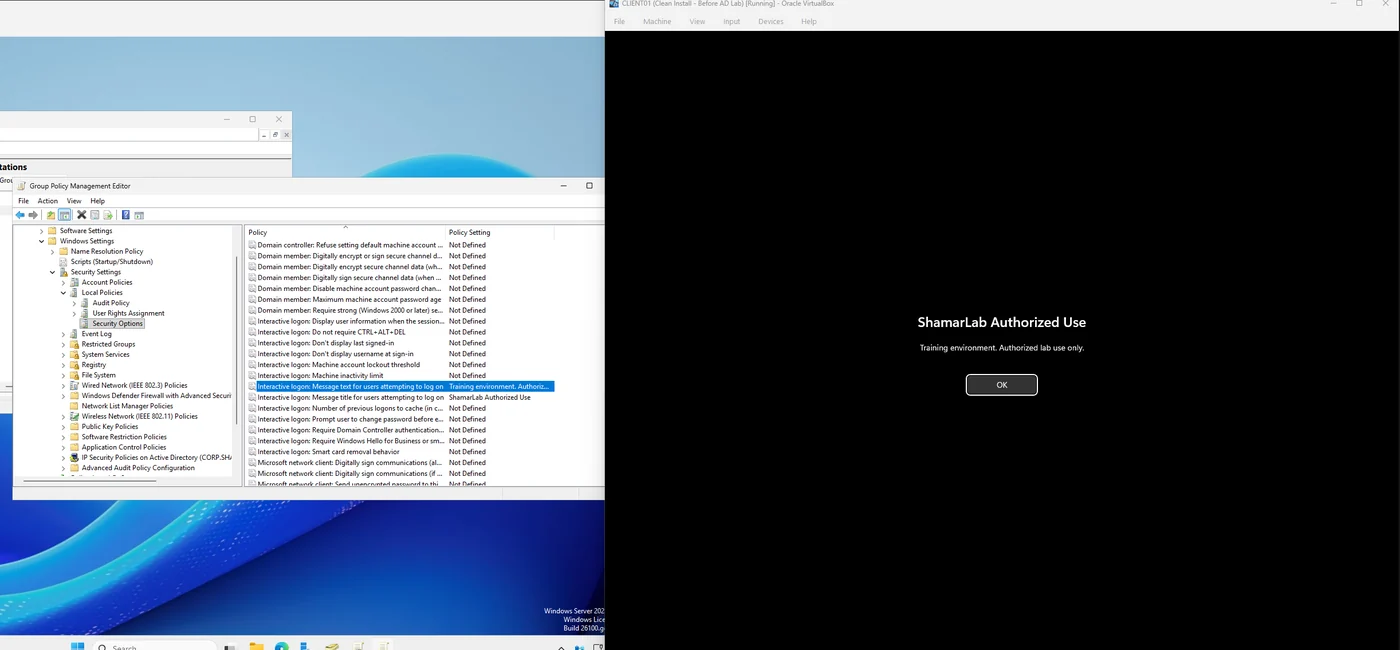Expand the Account Policies node
Viewport: 1400px width, 650px height.
pos(63,282)
